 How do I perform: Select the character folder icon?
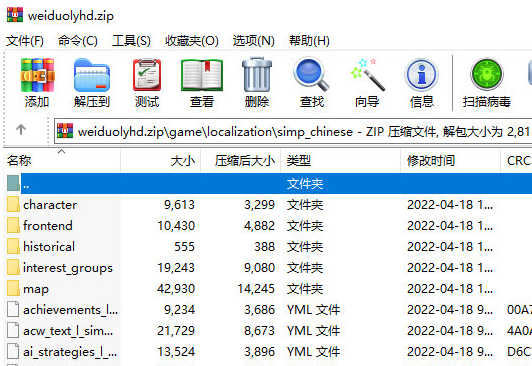point(13,205)
